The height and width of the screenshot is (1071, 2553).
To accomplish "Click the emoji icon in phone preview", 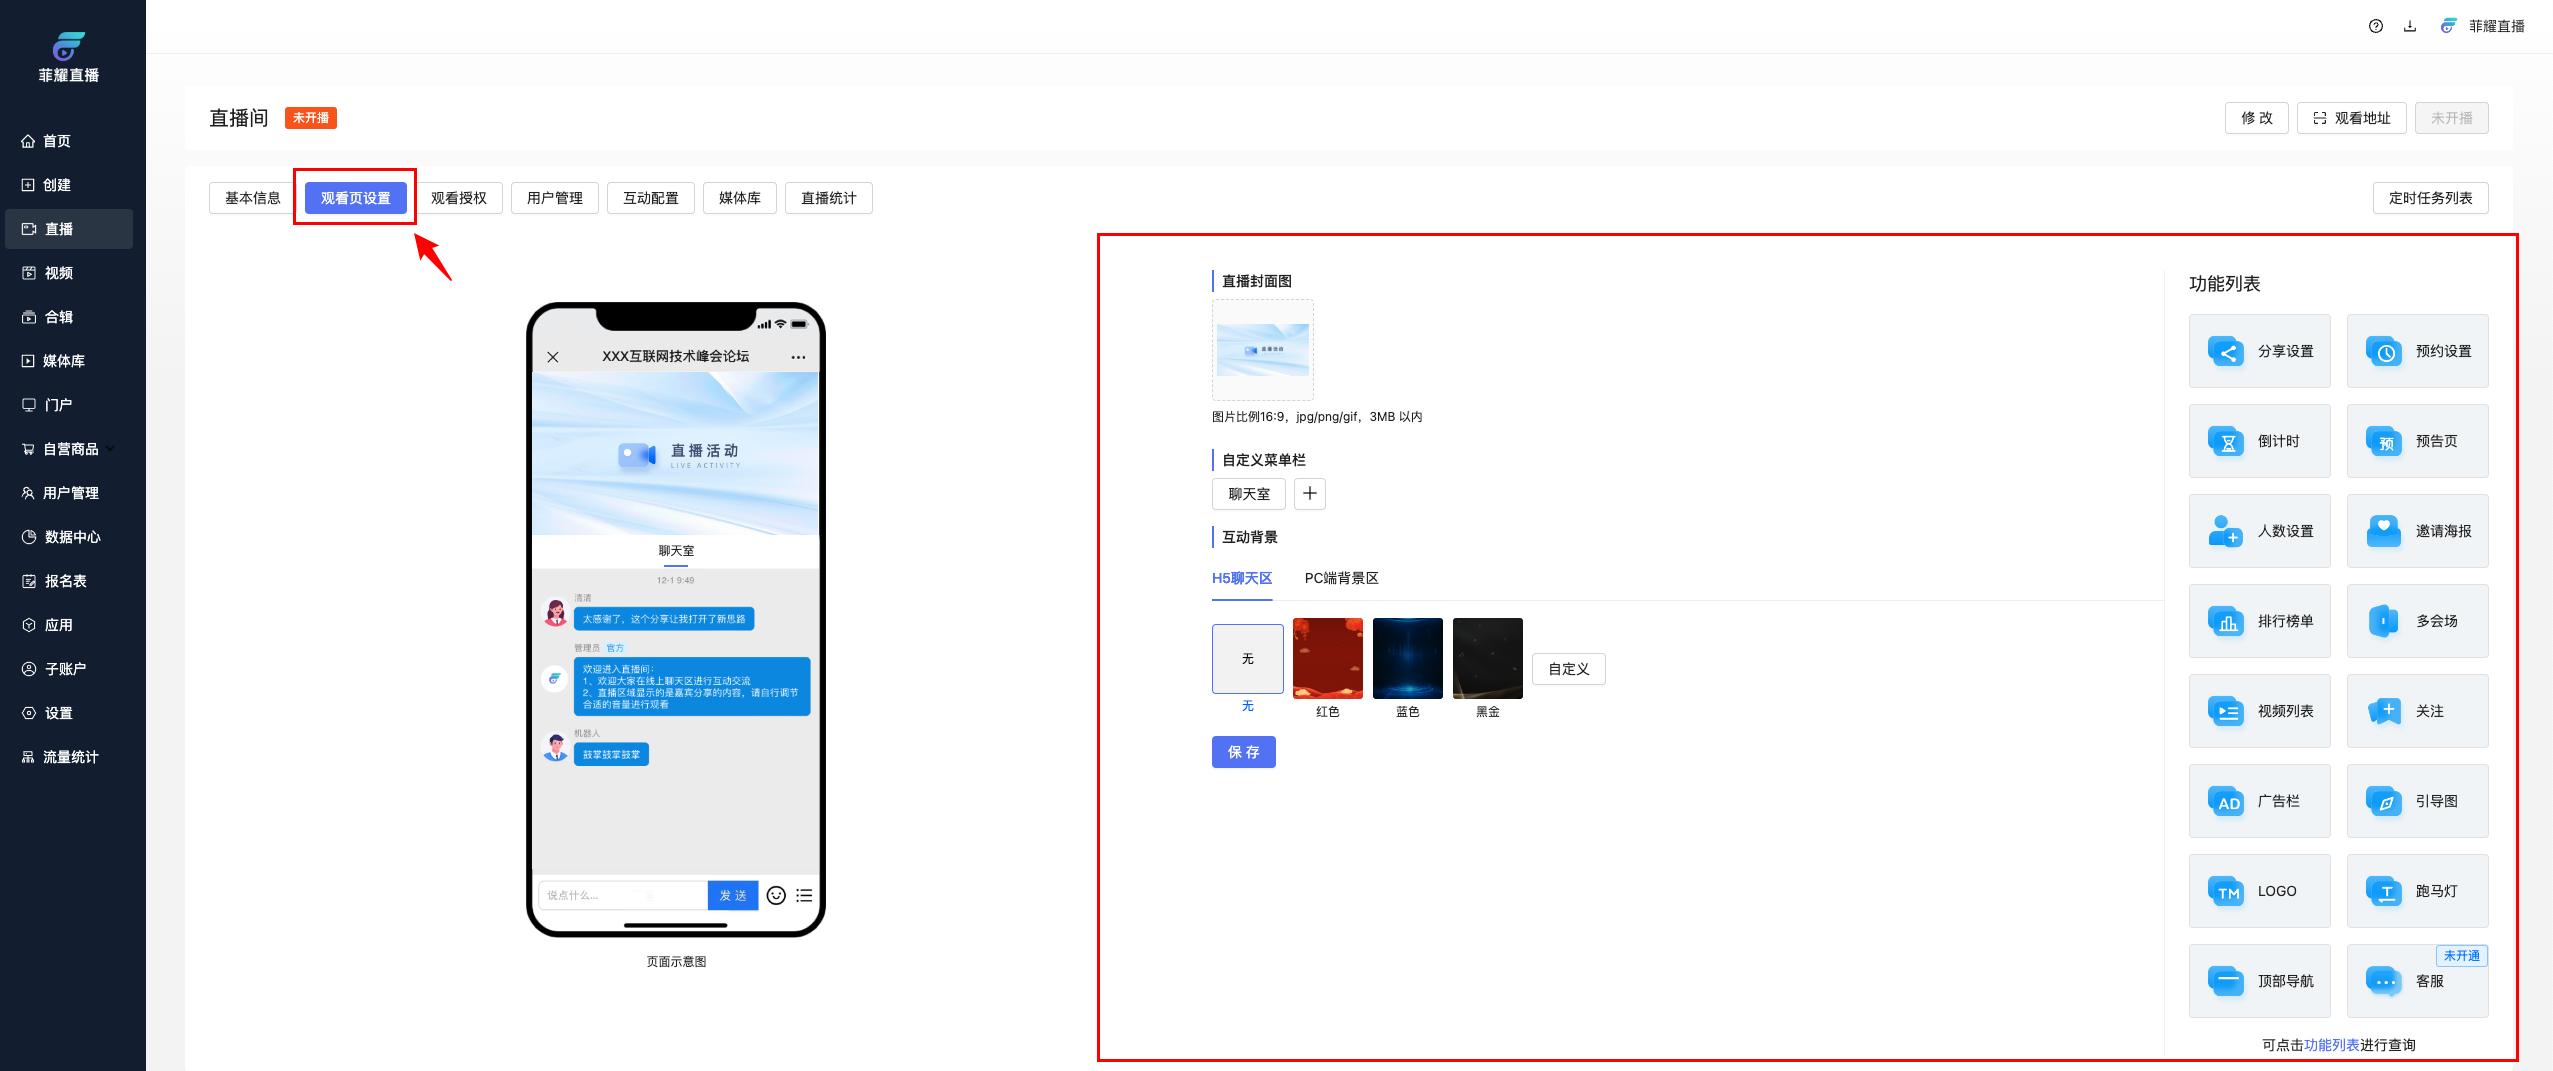I will 776,896.
